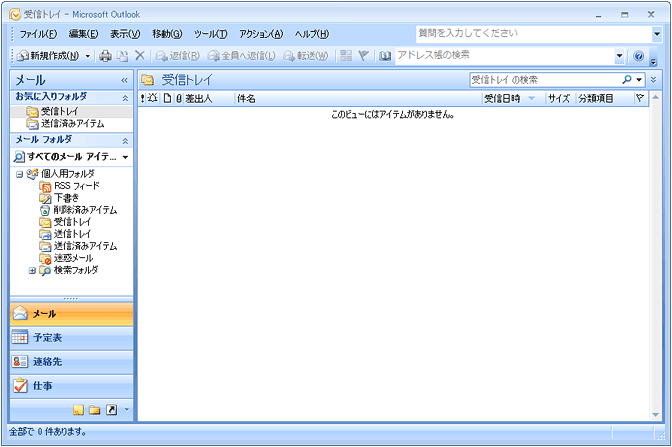Click the question input field
Viewport: 672px width, 447px height.
[534, 34]
